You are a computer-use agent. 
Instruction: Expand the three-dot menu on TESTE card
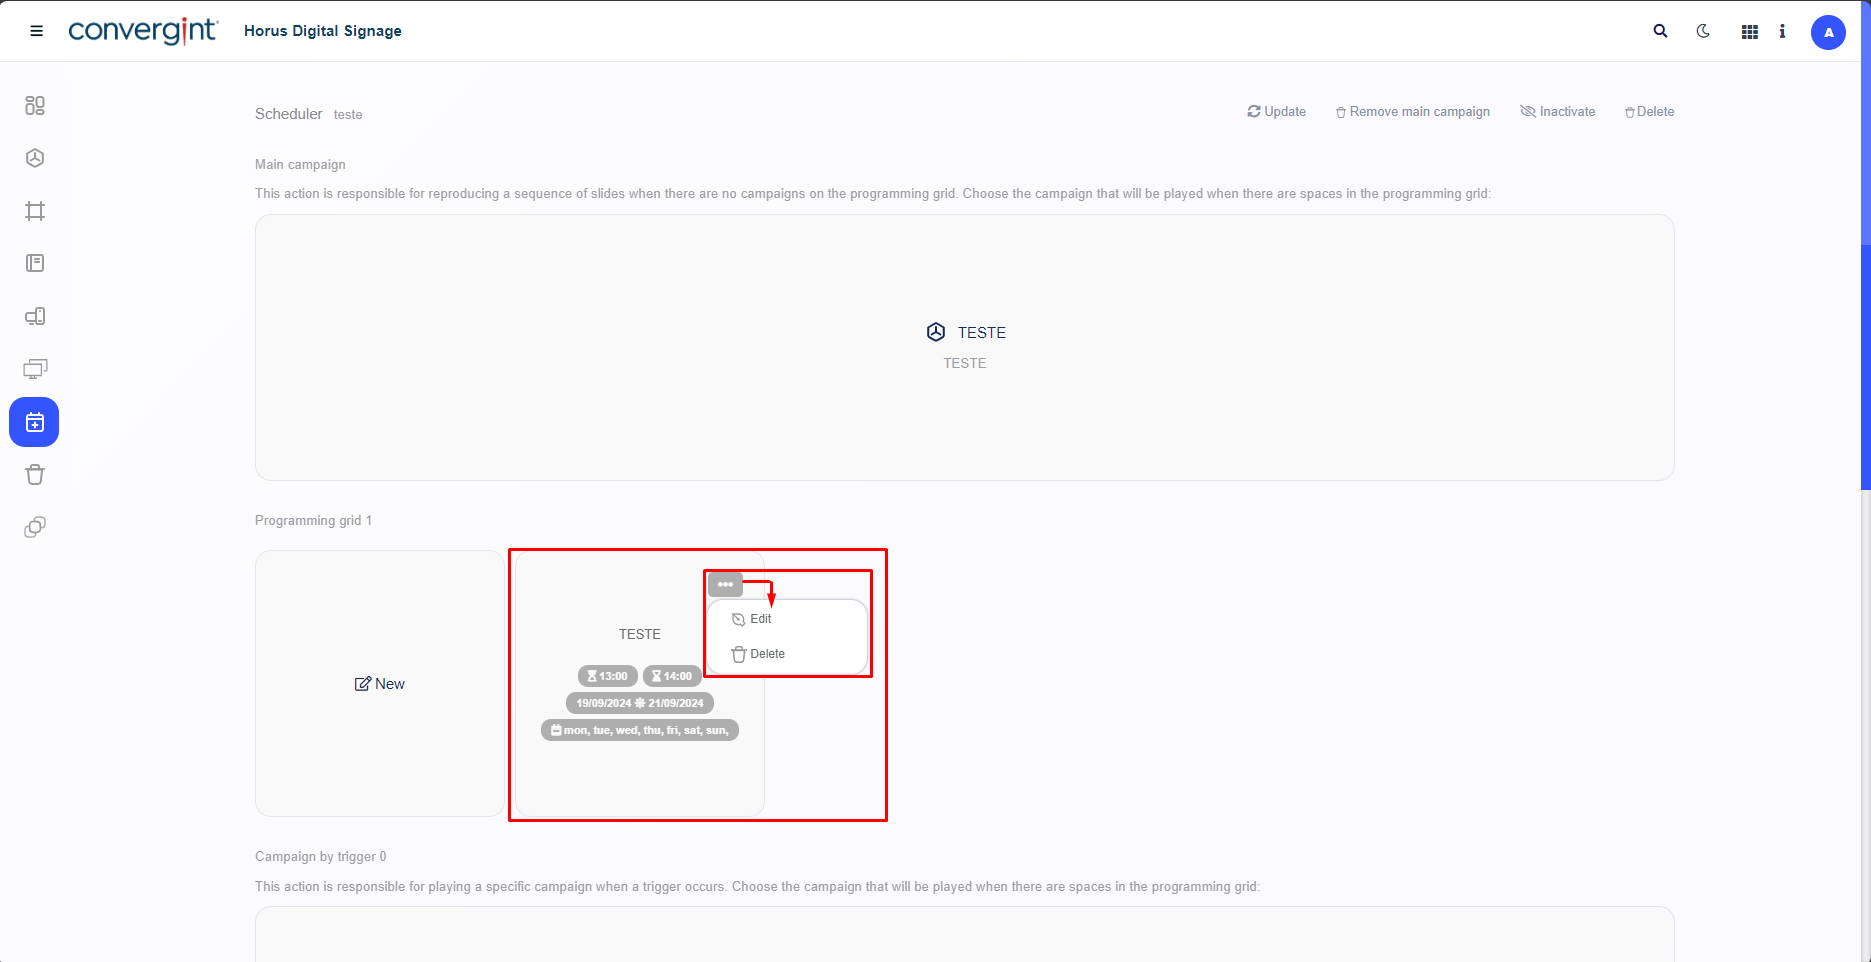point(725,584)
